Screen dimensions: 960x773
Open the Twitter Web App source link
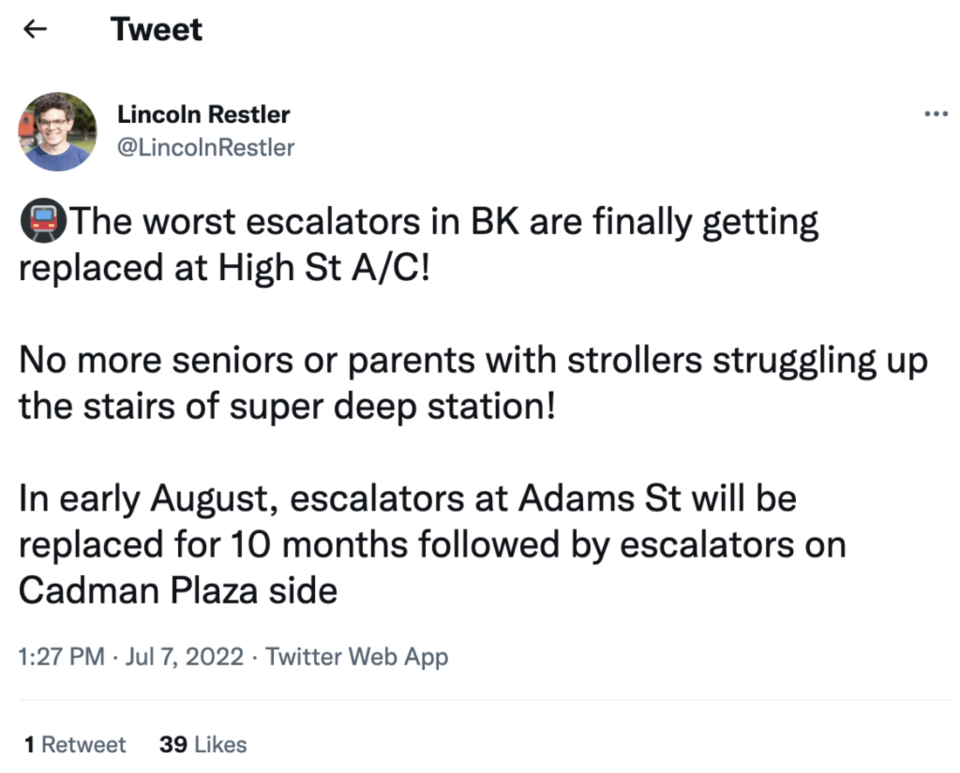tap(356, 657)
